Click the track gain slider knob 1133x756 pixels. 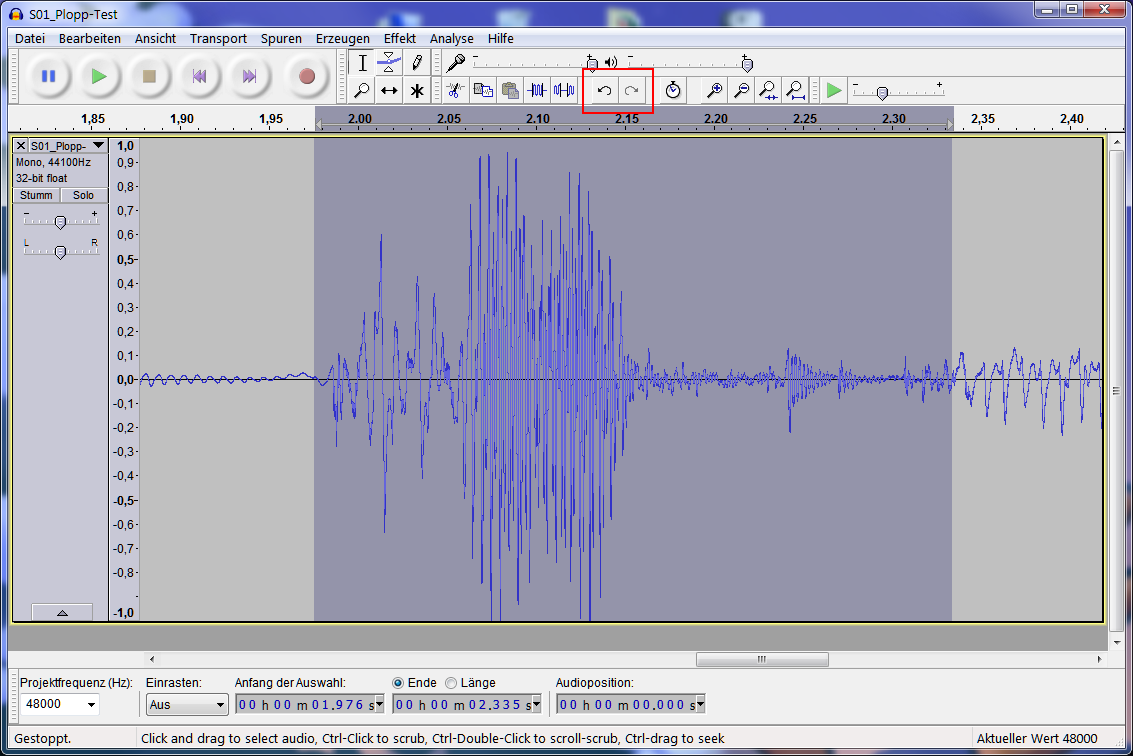click(x=61, y=222)
